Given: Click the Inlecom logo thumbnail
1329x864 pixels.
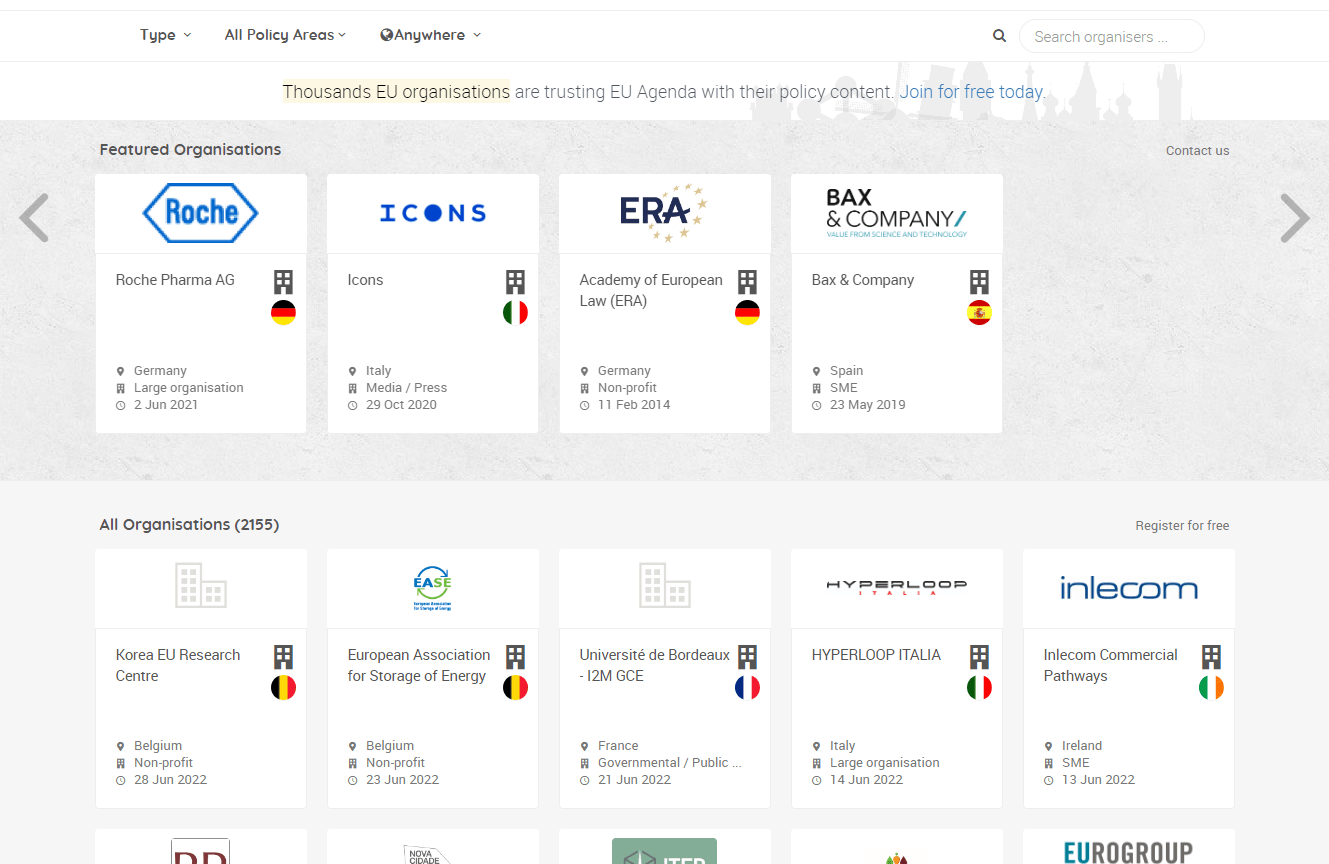Looking at the screenshot, I should (1129, 588).
